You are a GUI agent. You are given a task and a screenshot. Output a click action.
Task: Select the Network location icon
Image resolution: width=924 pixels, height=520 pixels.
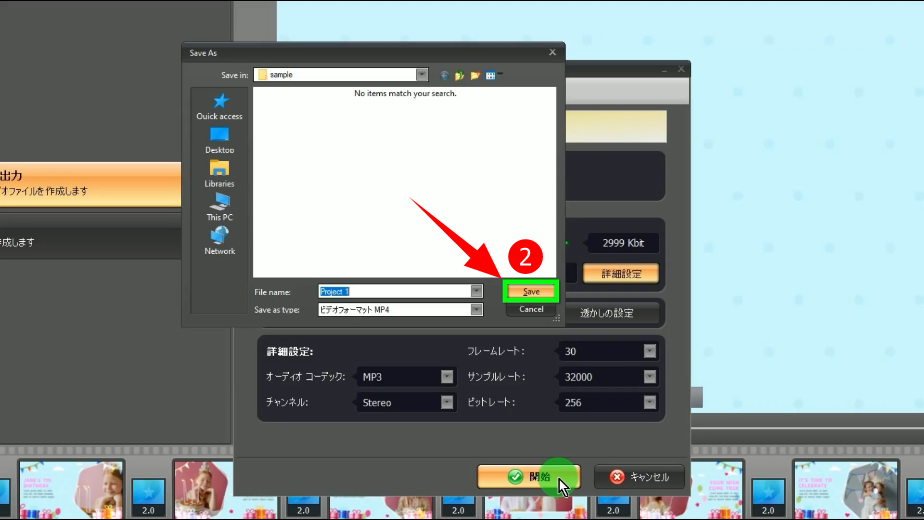pyautogui.click(x=219, y=240)
